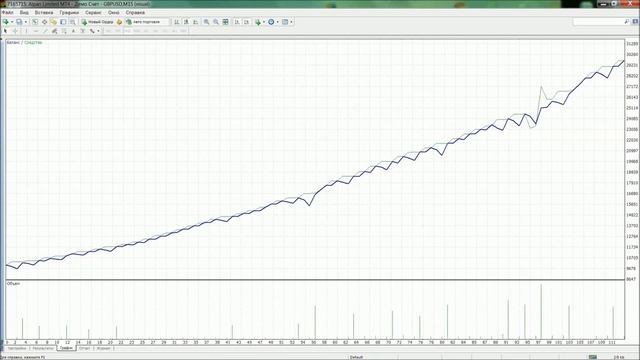Expand the Periods dropdown arrow
Viewport: 640px width, 360px height.
(x=278, y=22)
